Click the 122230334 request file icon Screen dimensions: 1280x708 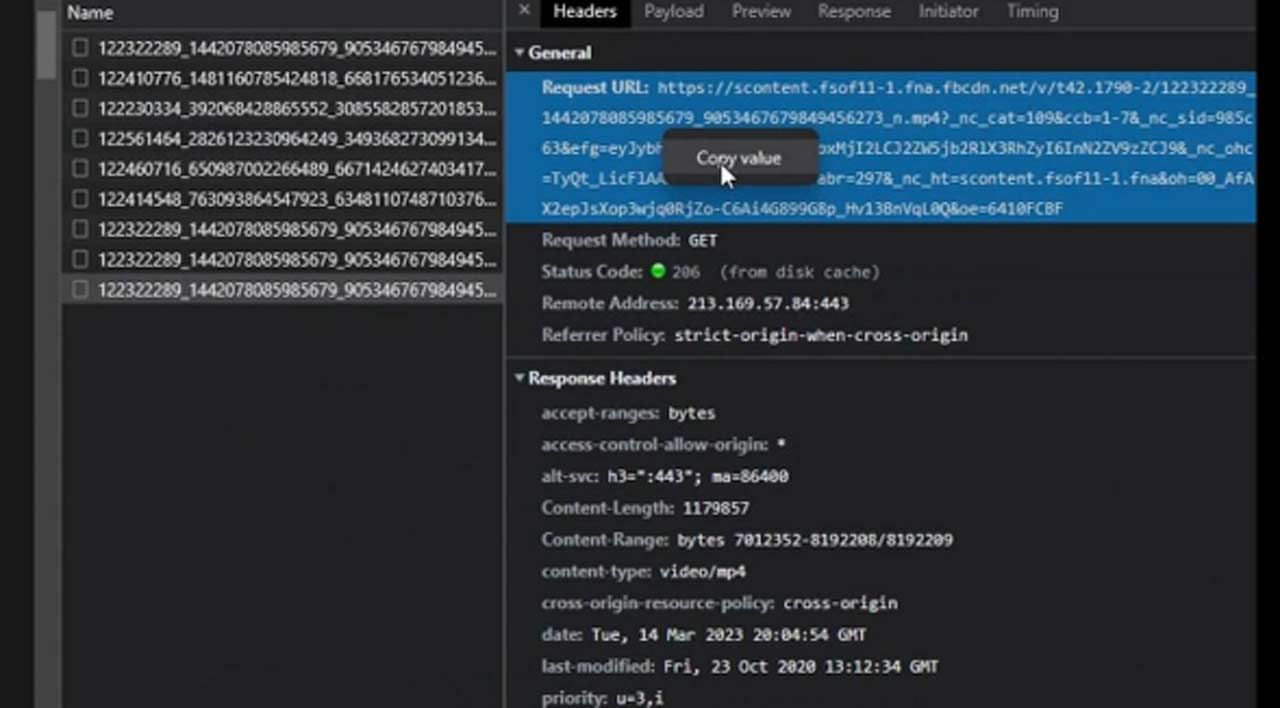(80, 108)
